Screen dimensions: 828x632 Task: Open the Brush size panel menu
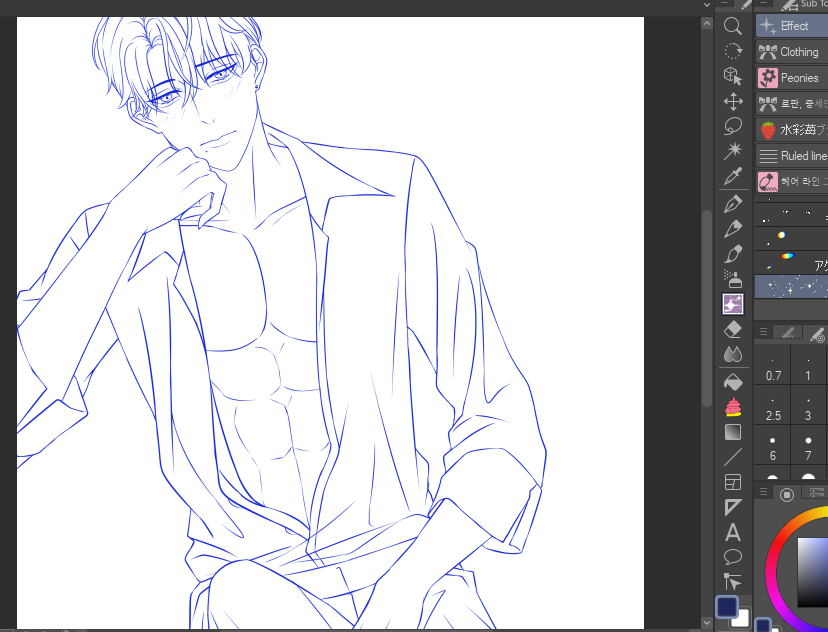[x=763, y=332]
